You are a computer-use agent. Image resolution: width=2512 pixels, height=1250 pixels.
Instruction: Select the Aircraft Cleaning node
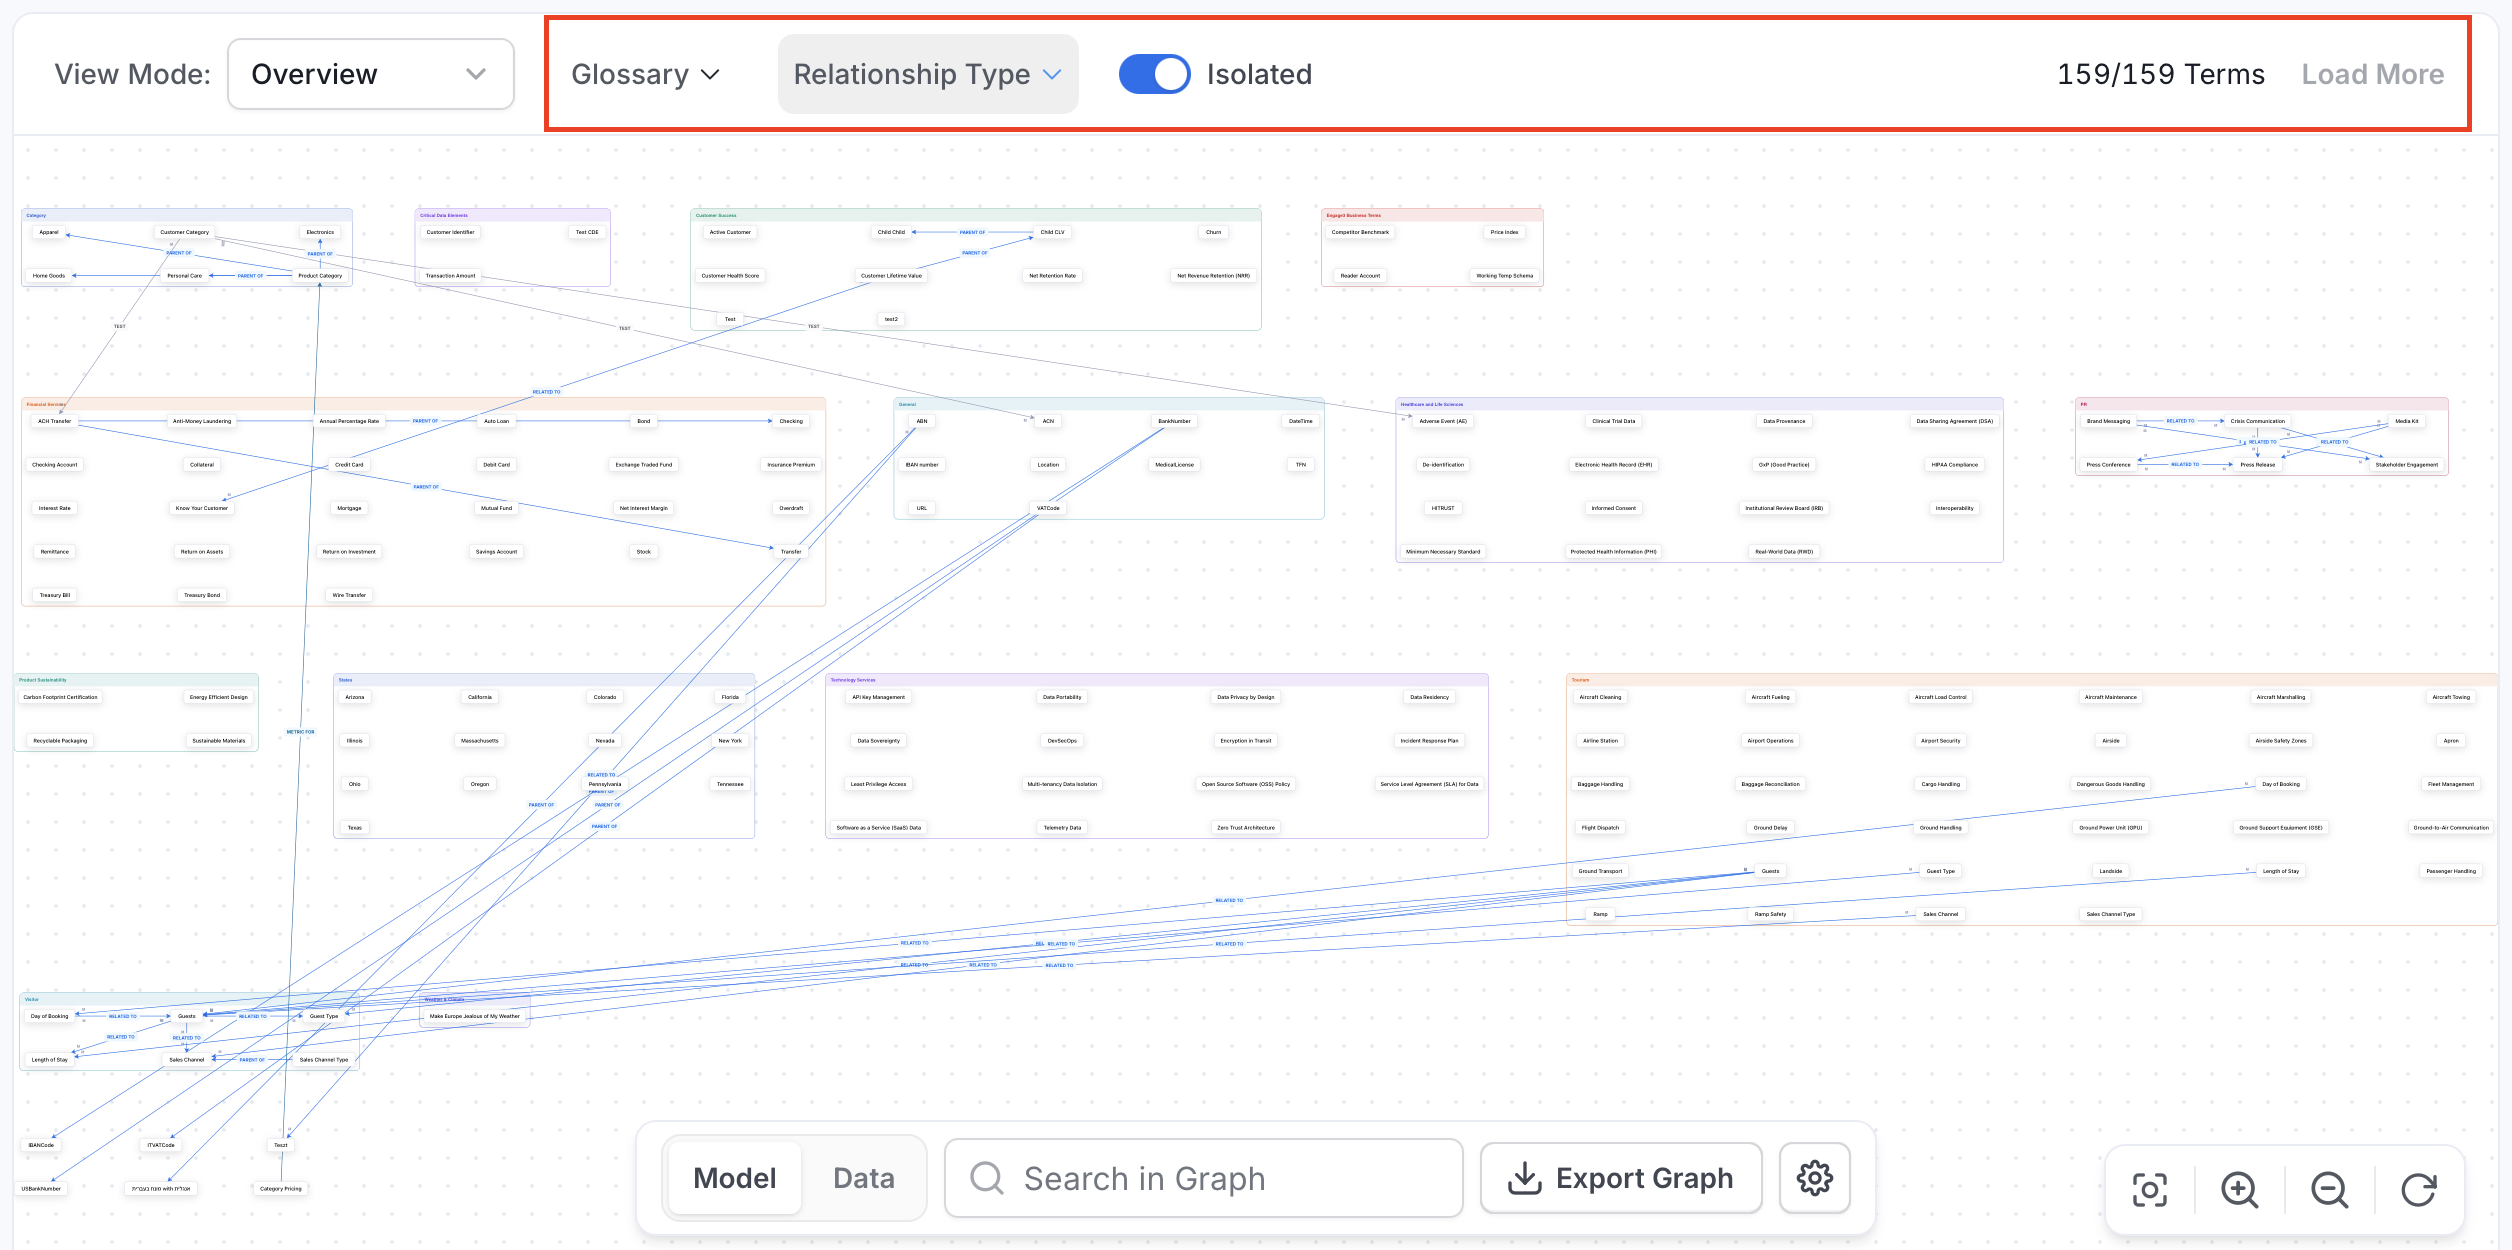1600,697
